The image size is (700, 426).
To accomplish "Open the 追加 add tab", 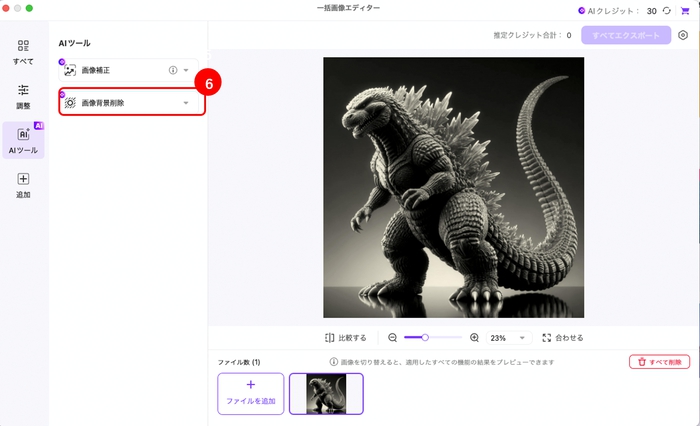I will point(23,185).
